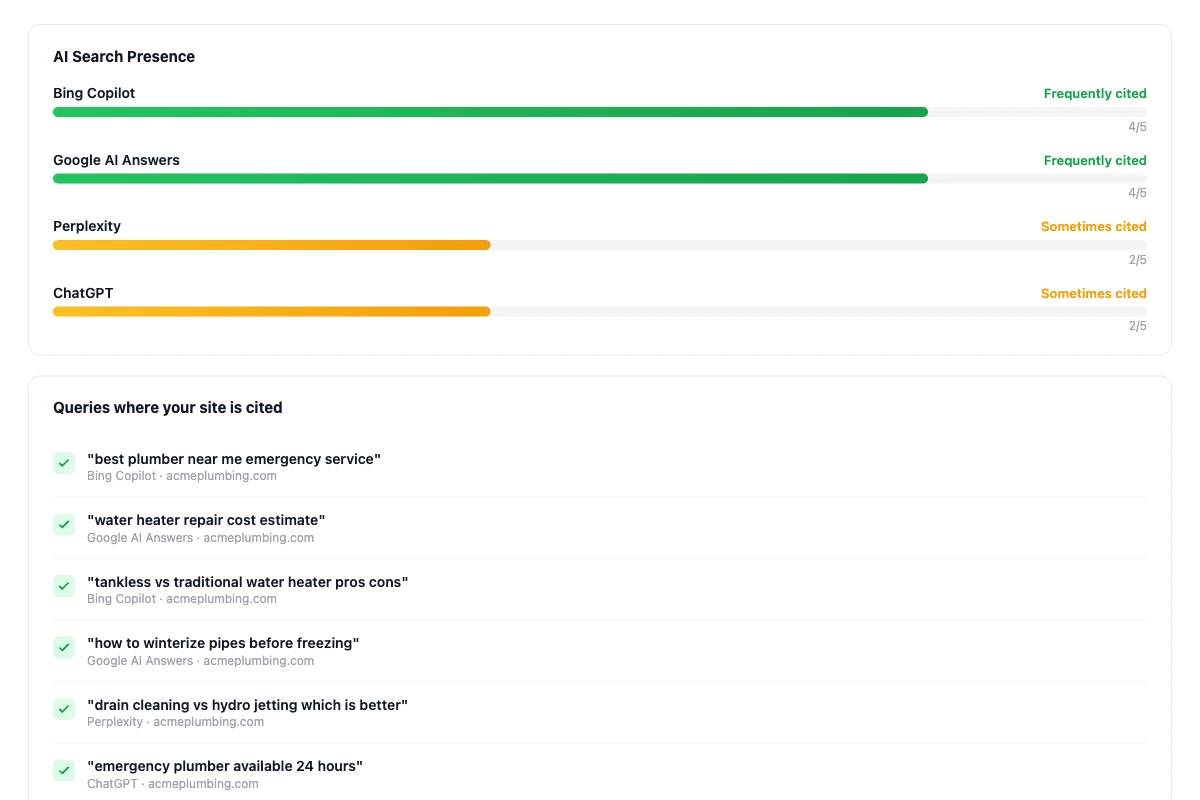Select the "how to winterize pipes before freezing" query
The image size is (1200, 800).
[223, 643]
